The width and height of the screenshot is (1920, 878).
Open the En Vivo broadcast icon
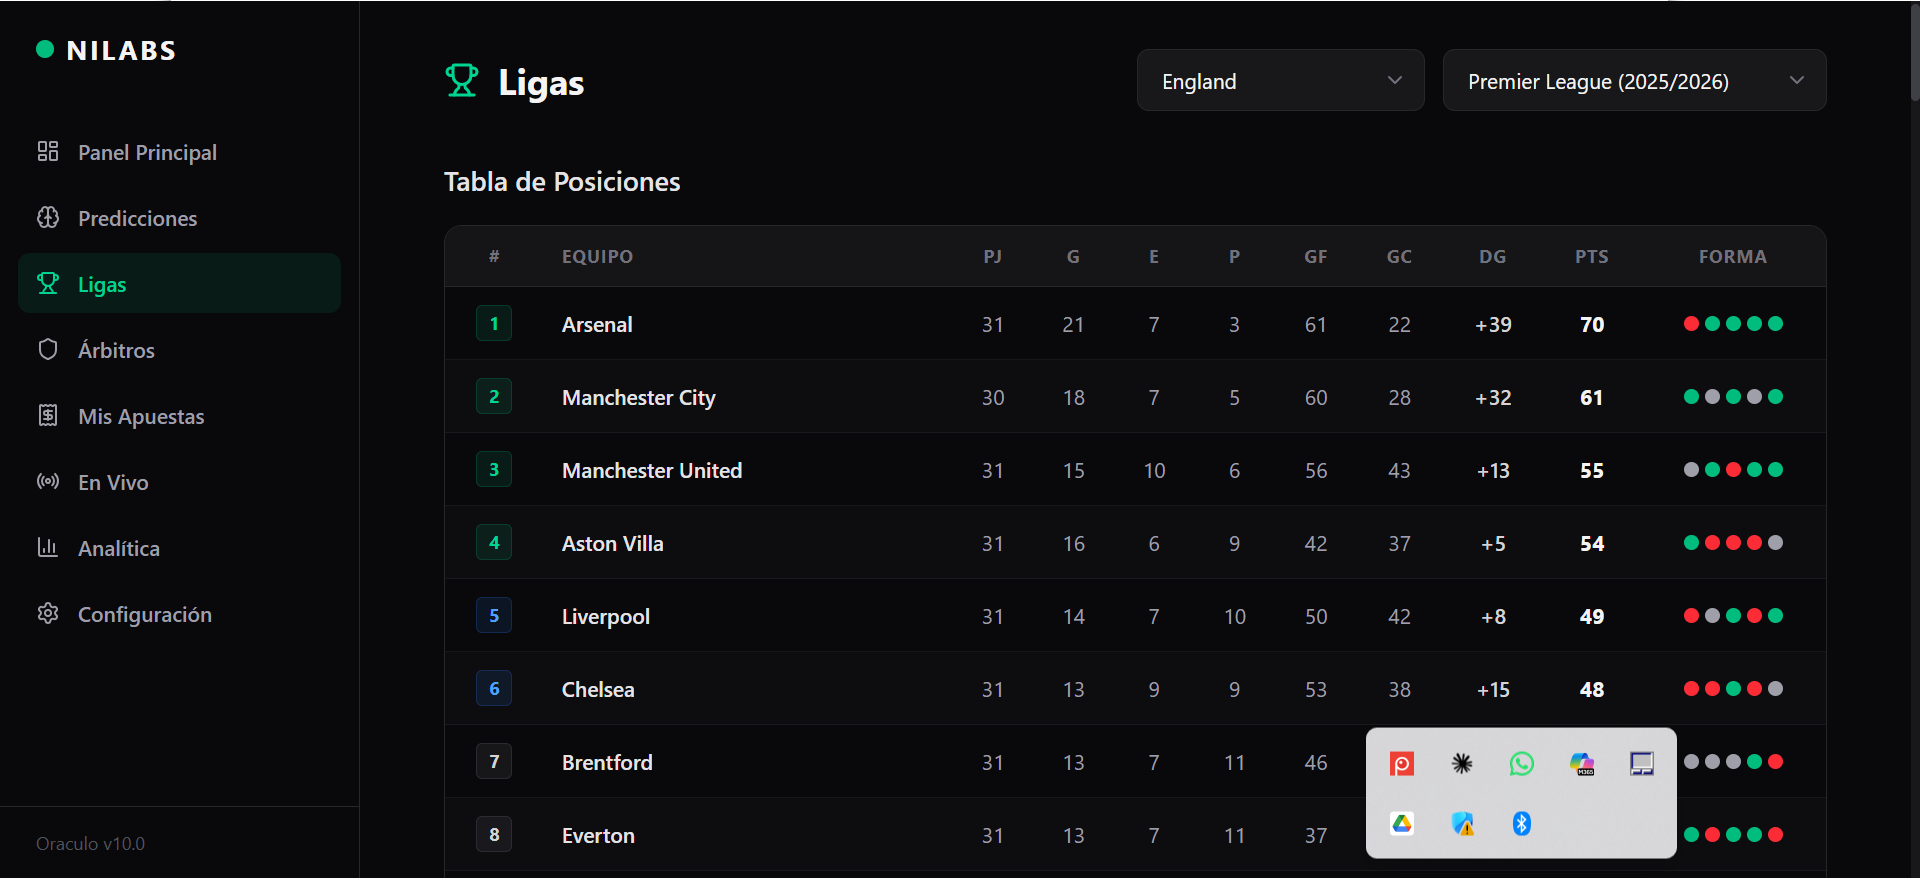coord(48,481)
